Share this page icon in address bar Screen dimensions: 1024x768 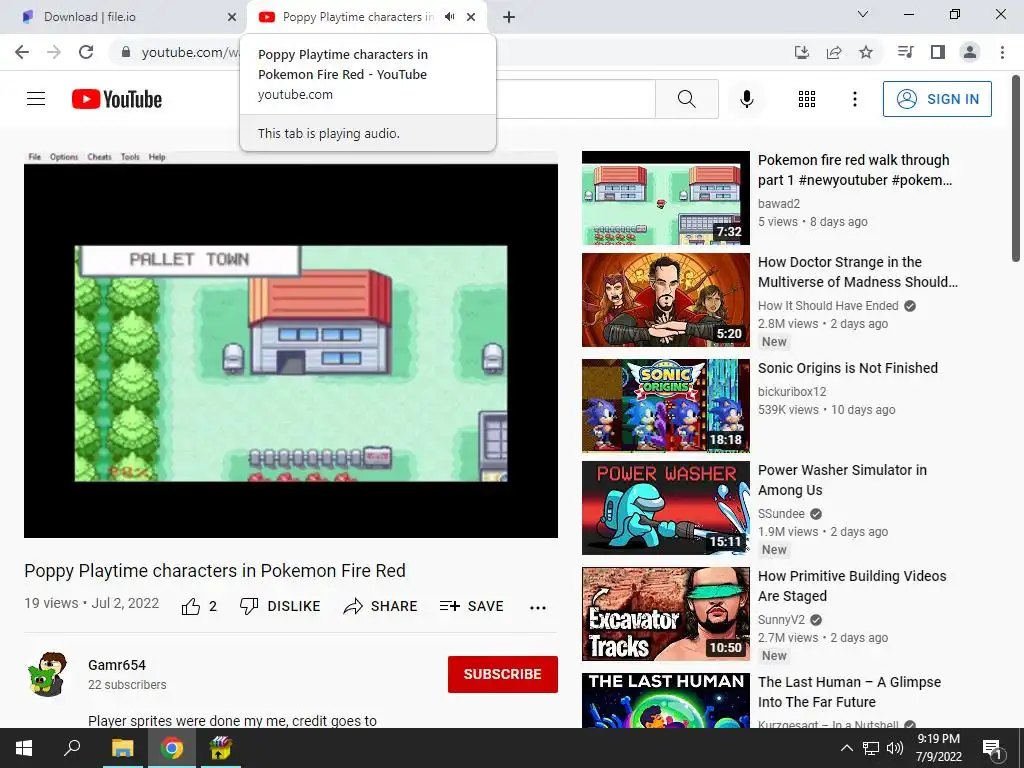click(834, 52)
